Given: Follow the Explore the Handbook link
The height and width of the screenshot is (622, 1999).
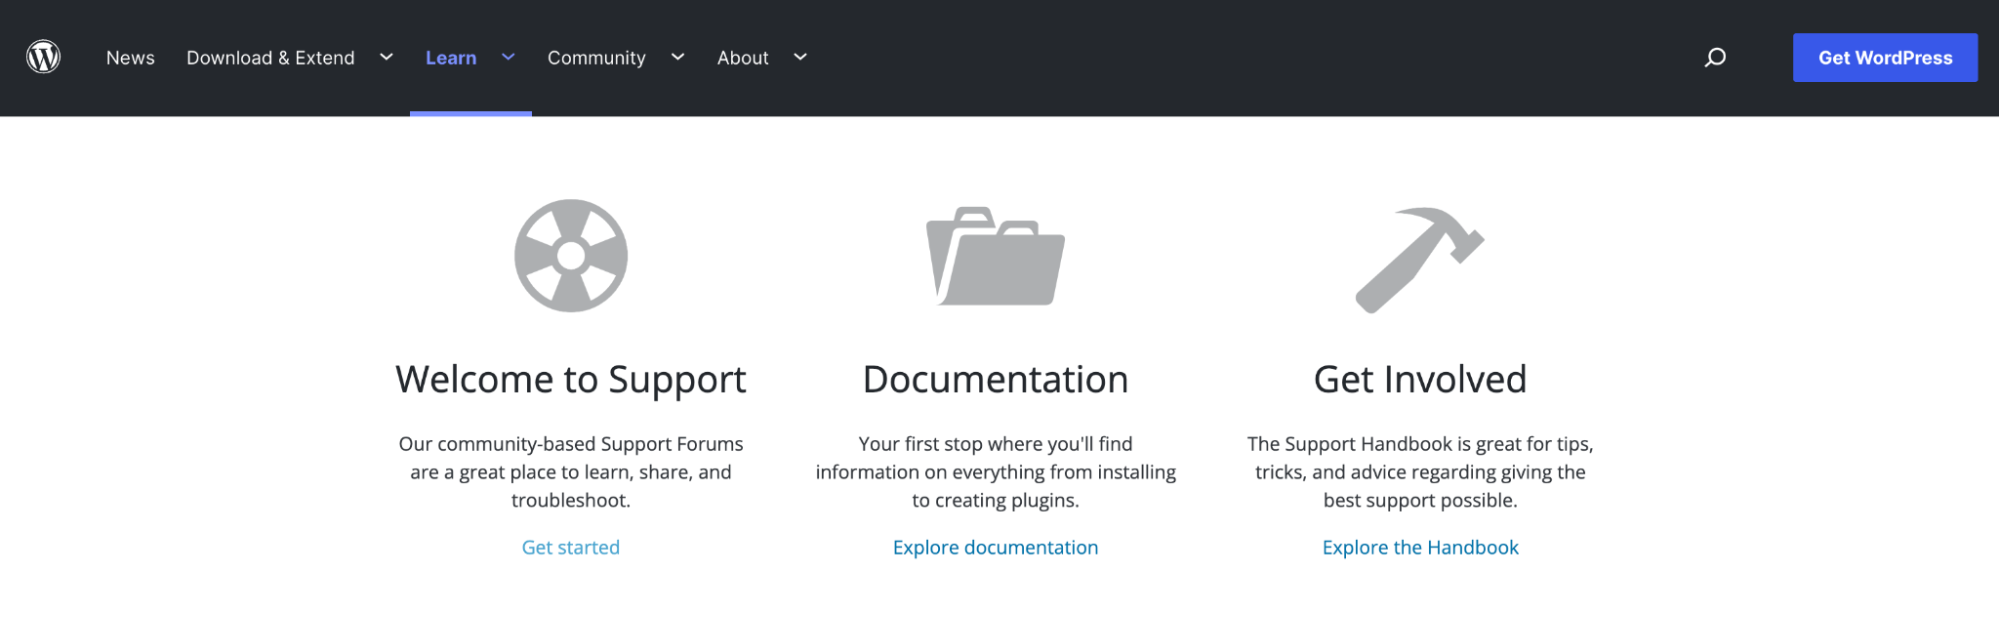Looking at the screenshot, I should [1420, 547].
